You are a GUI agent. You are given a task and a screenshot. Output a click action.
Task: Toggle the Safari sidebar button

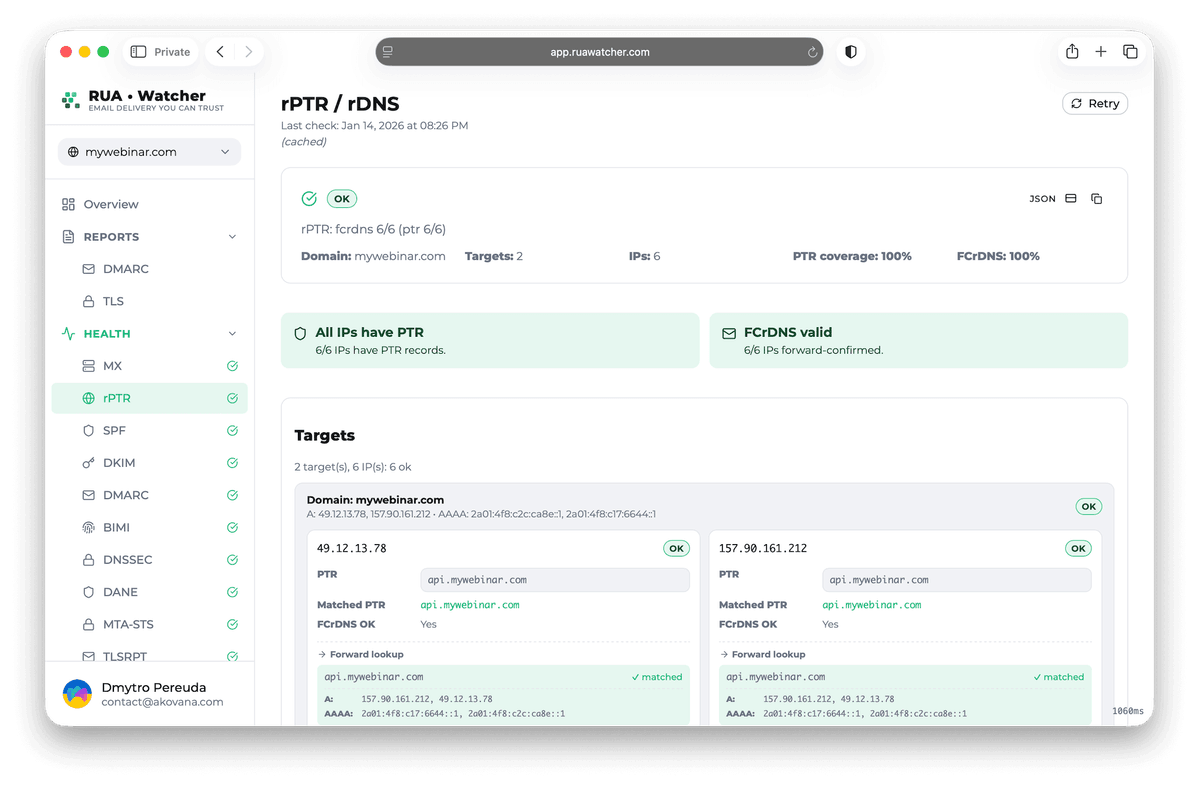tap(139, 52)
